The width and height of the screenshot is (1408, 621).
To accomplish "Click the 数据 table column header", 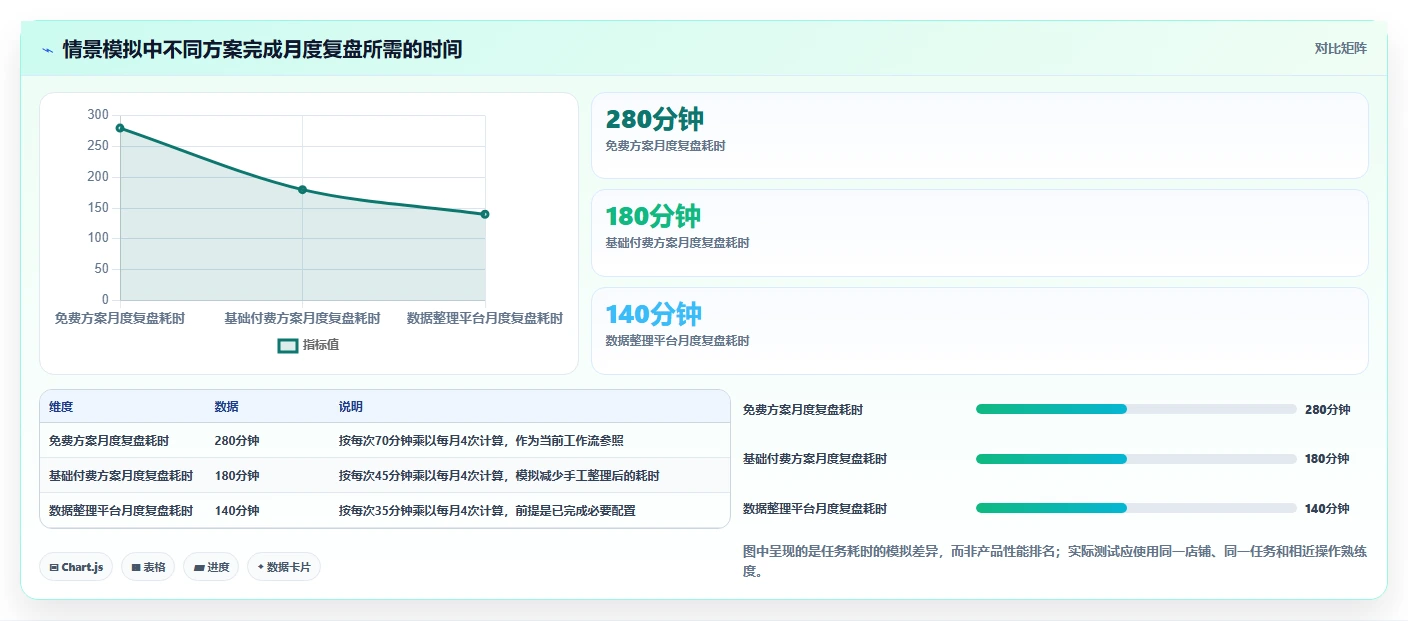I will point(226,407).
